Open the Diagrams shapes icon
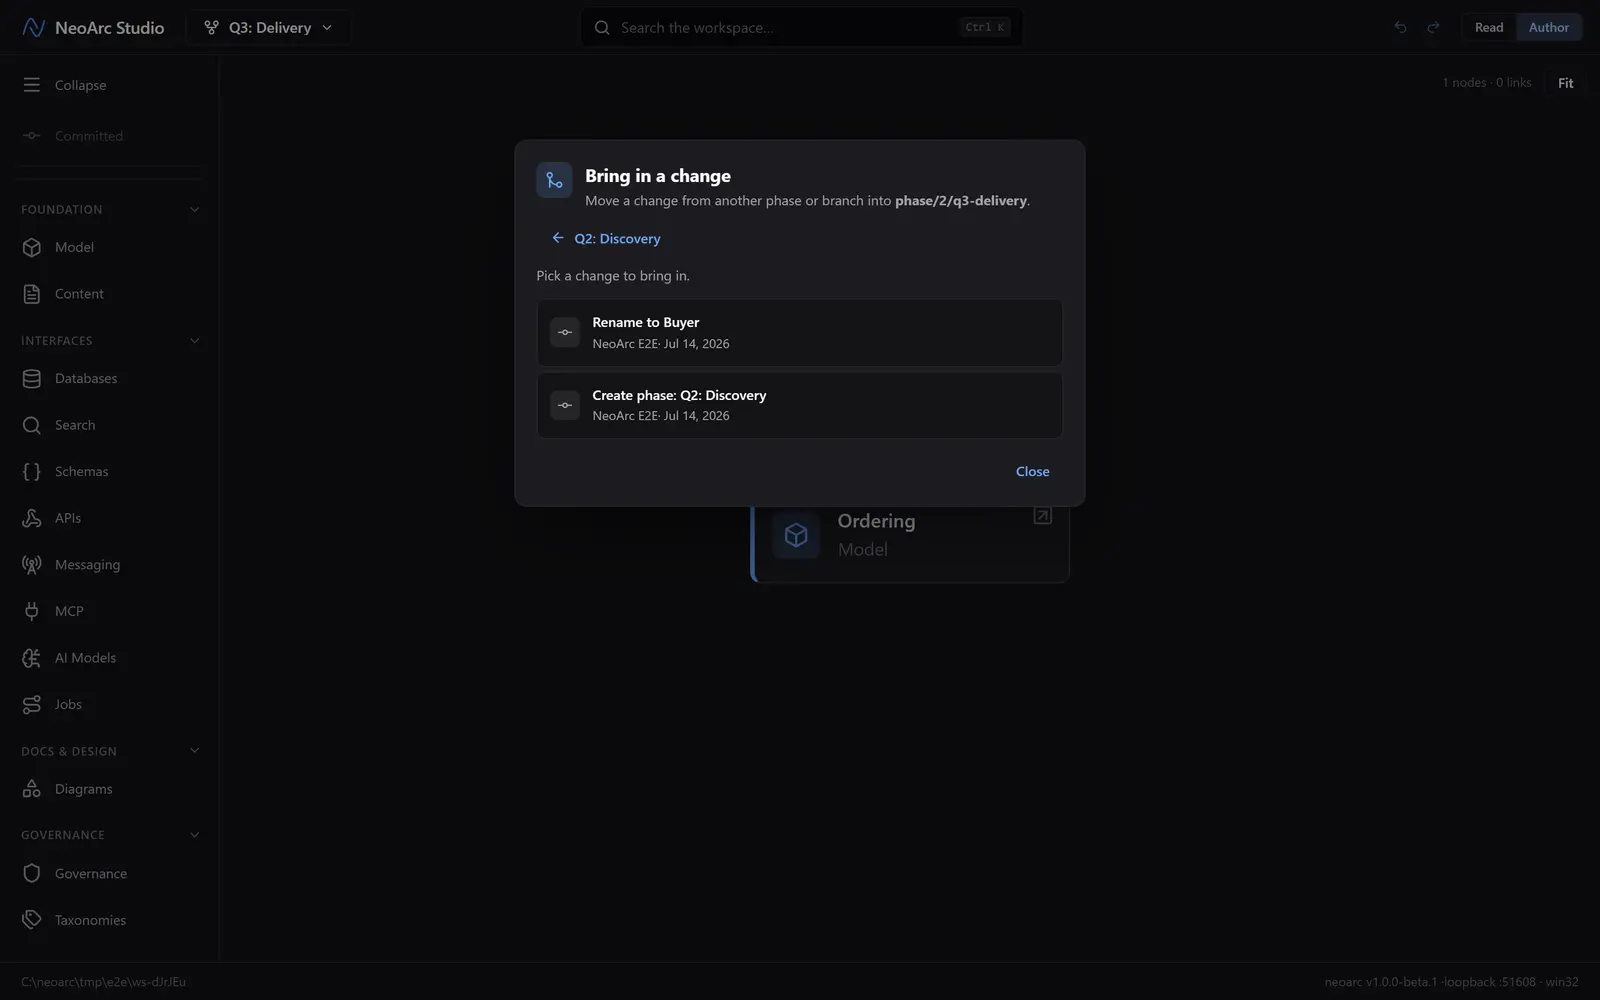1600x1000 pixels. [x=32, y=789]
